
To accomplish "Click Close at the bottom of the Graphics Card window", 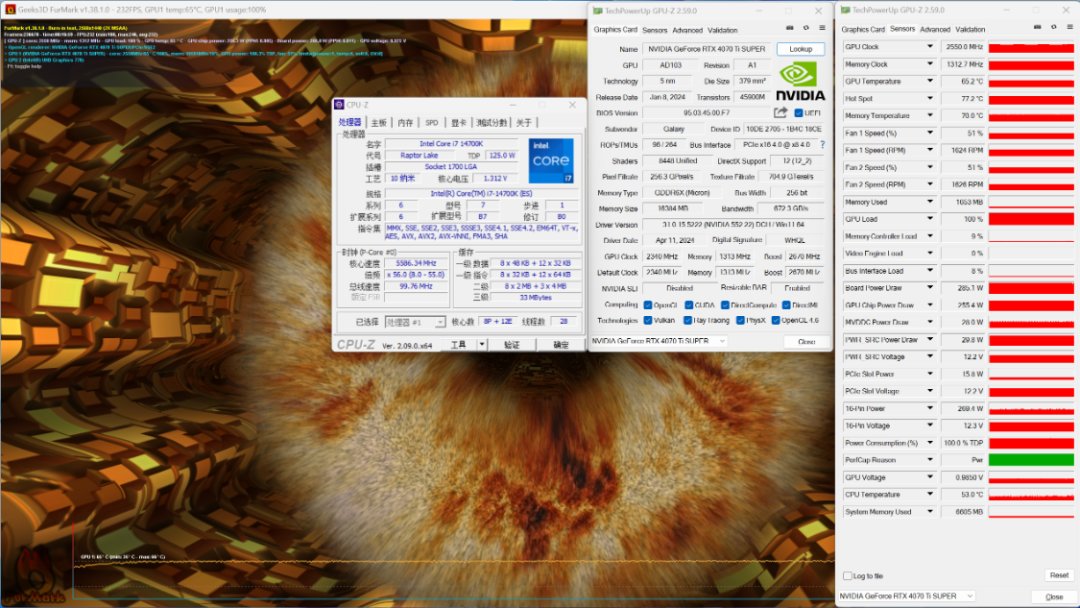I will click(807, 342).
